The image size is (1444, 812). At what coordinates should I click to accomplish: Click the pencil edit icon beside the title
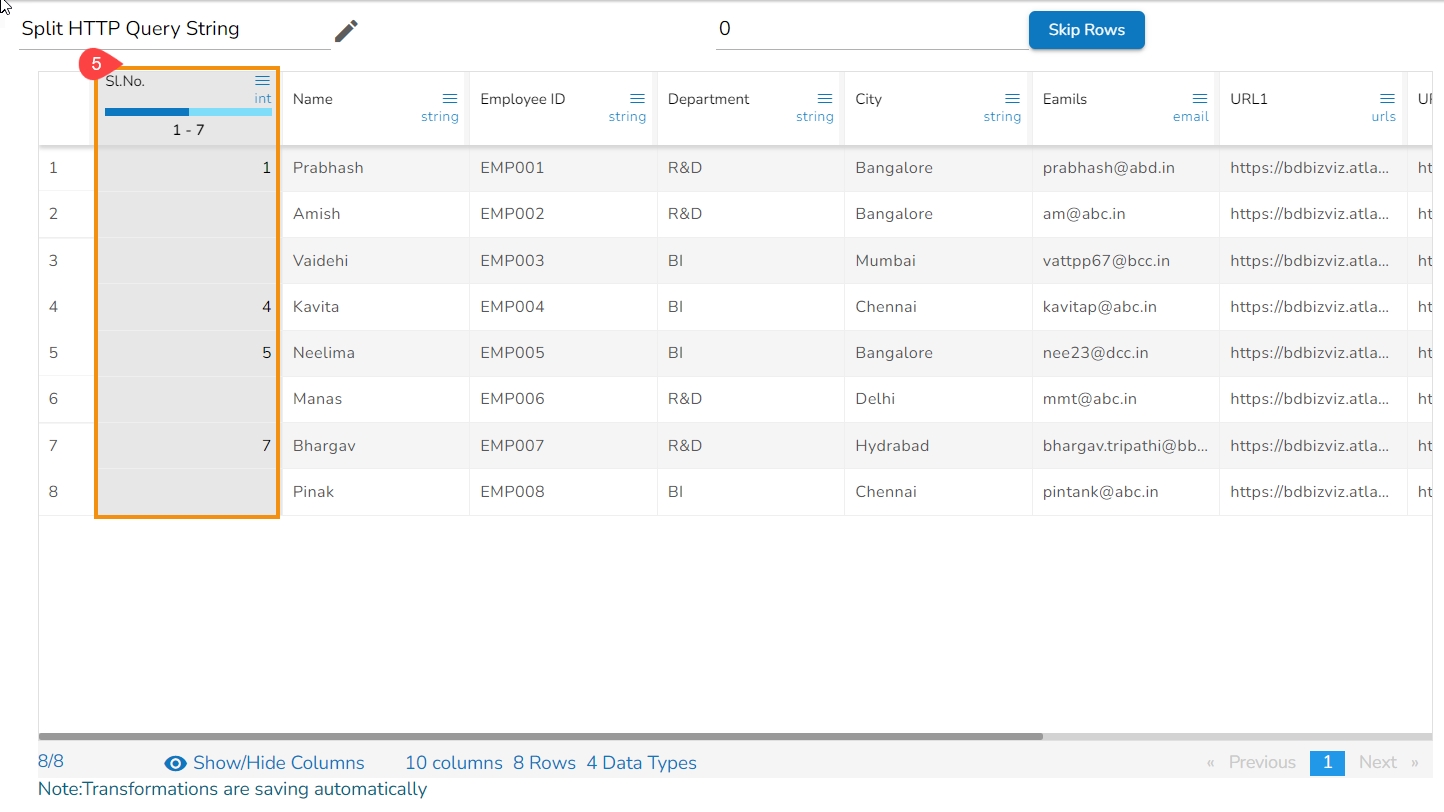pyautogui.click(x=346, y=31)
